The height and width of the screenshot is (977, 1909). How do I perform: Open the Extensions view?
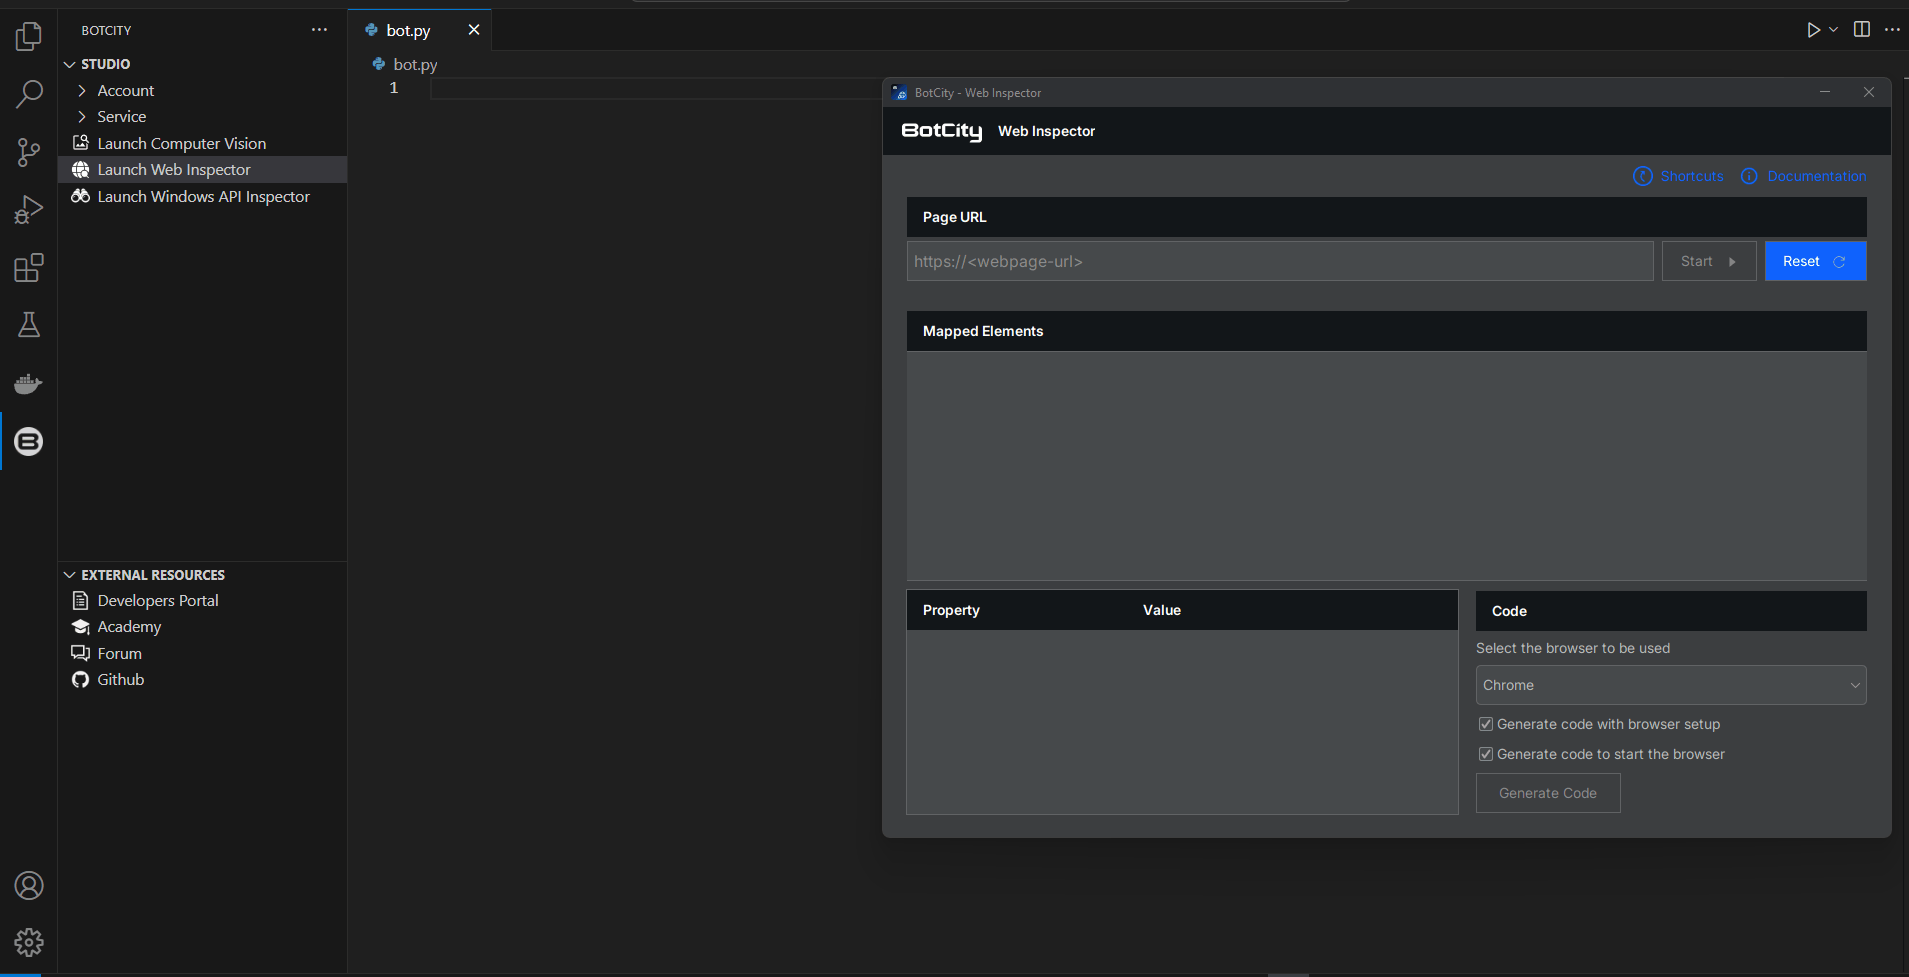point(29,268)
